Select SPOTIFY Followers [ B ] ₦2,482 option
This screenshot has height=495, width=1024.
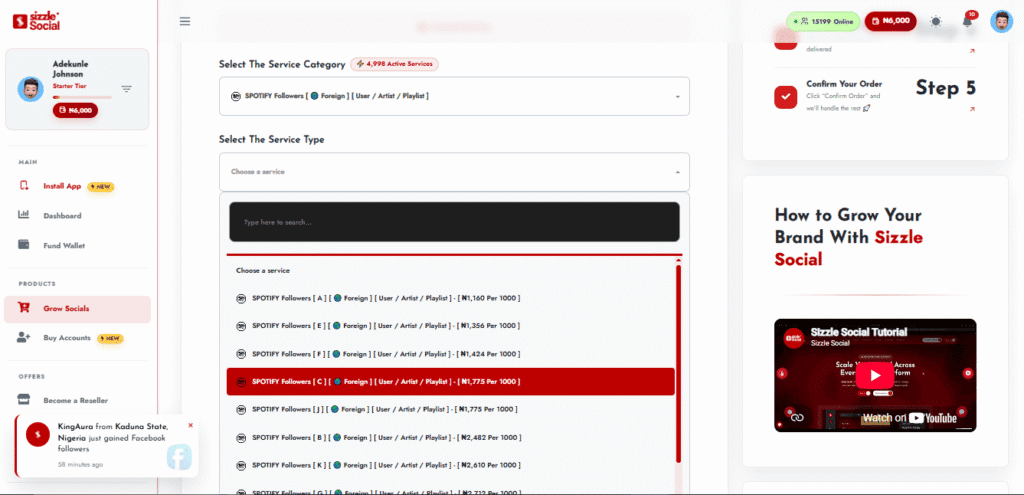pyautogui.click(x=451, y=438)
